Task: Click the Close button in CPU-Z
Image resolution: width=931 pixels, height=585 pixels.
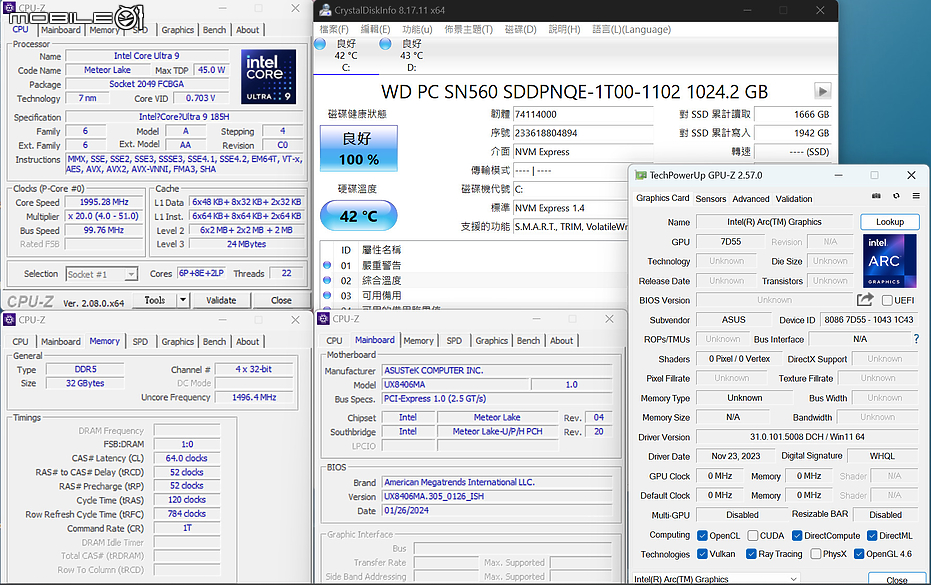Action: click(281, 300)
